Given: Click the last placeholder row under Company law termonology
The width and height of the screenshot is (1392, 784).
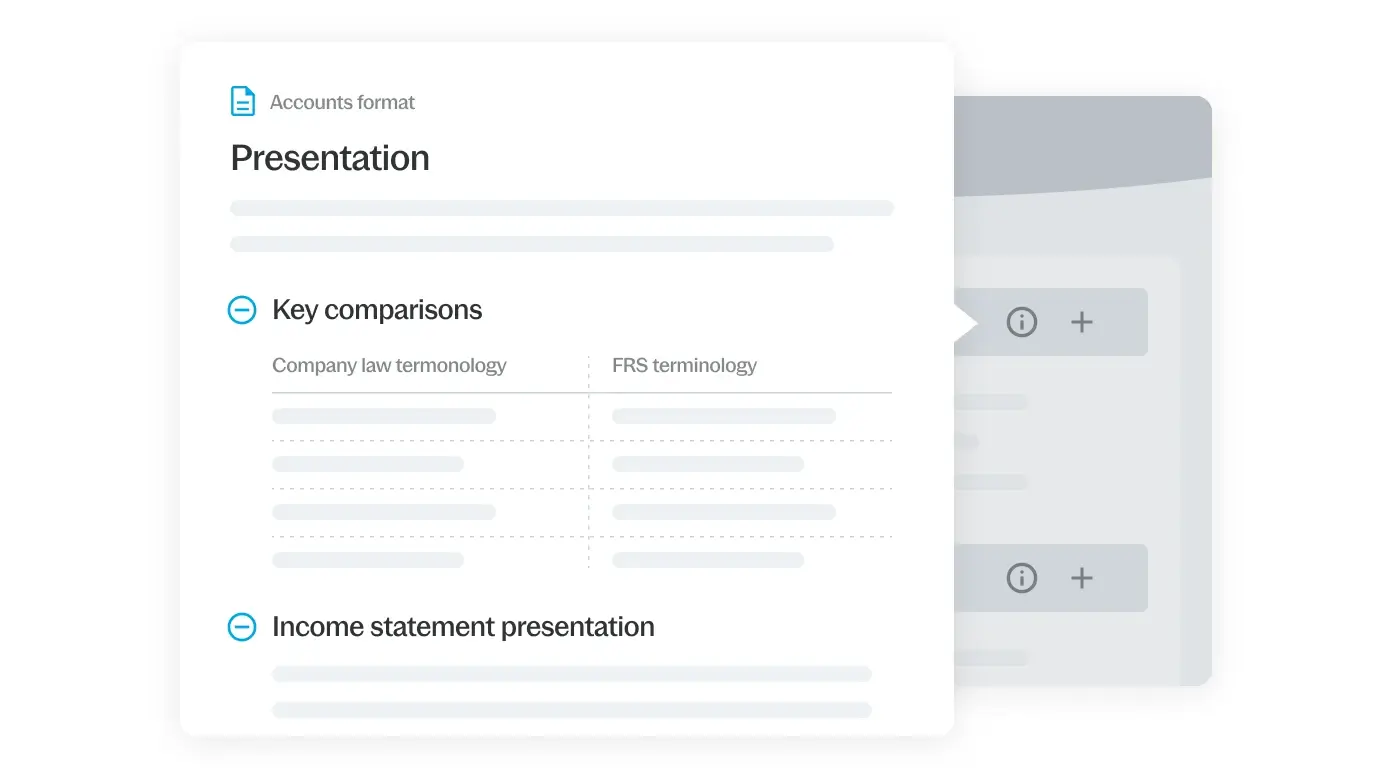Looking at the screenshot, I should coord(368,560).
